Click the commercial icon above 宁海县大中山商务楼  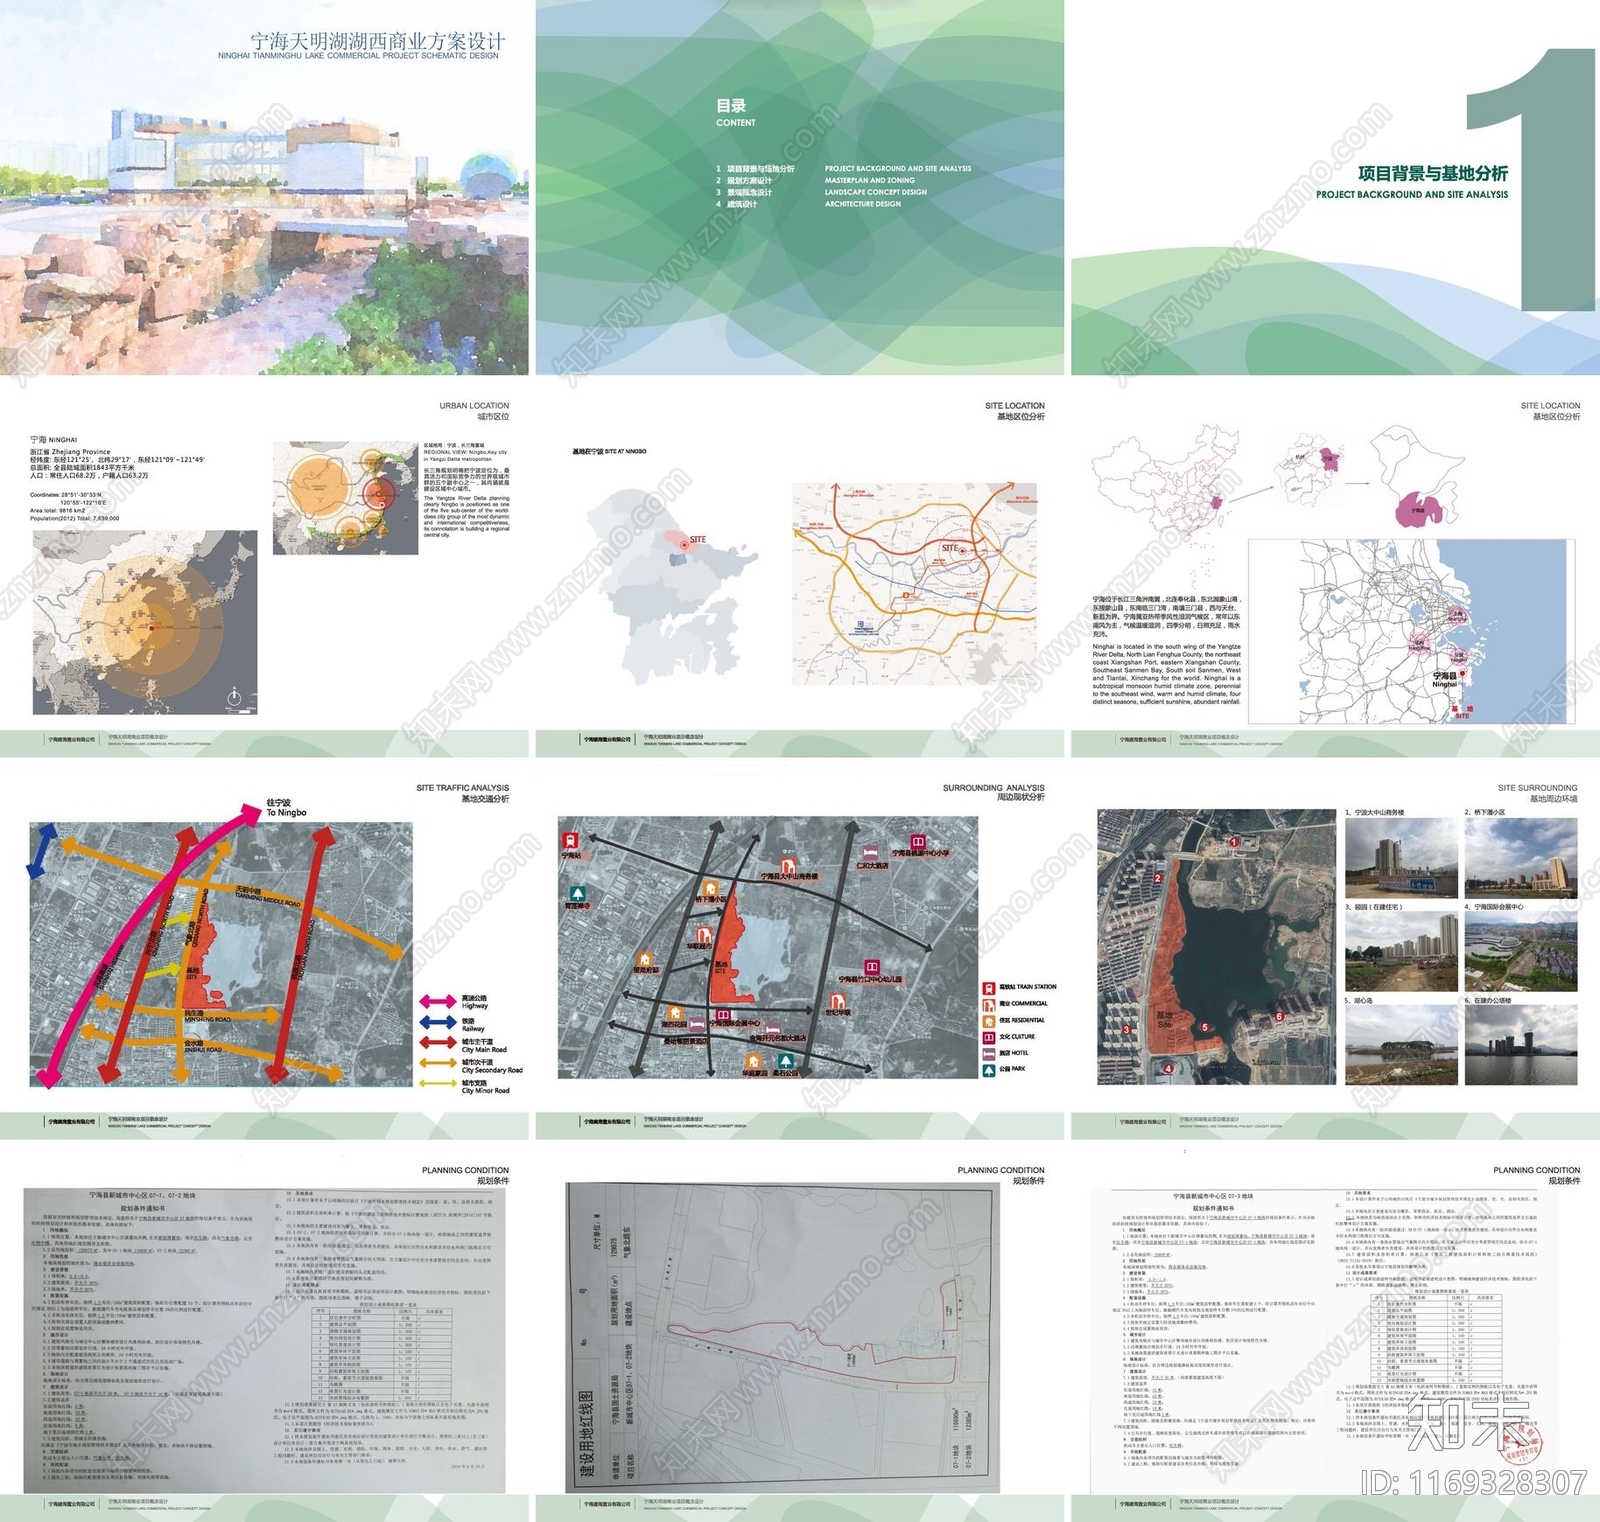point(788,865)
